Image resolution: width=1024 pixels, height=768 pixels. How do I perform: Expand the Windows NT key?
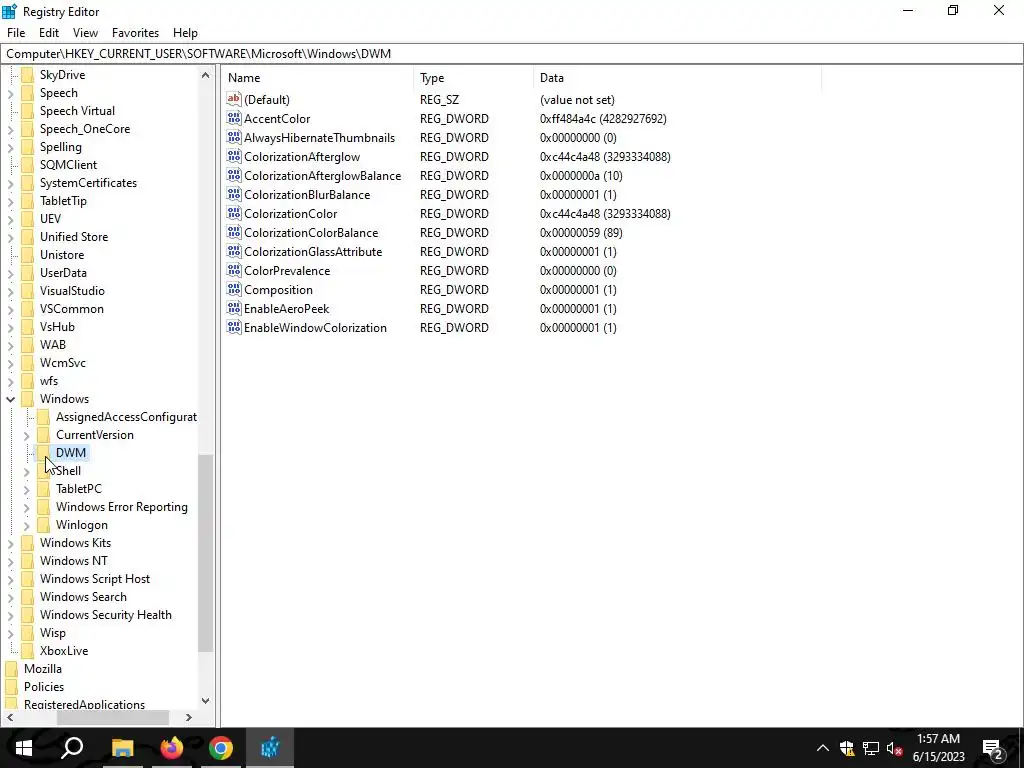click(x=10, y=561)
